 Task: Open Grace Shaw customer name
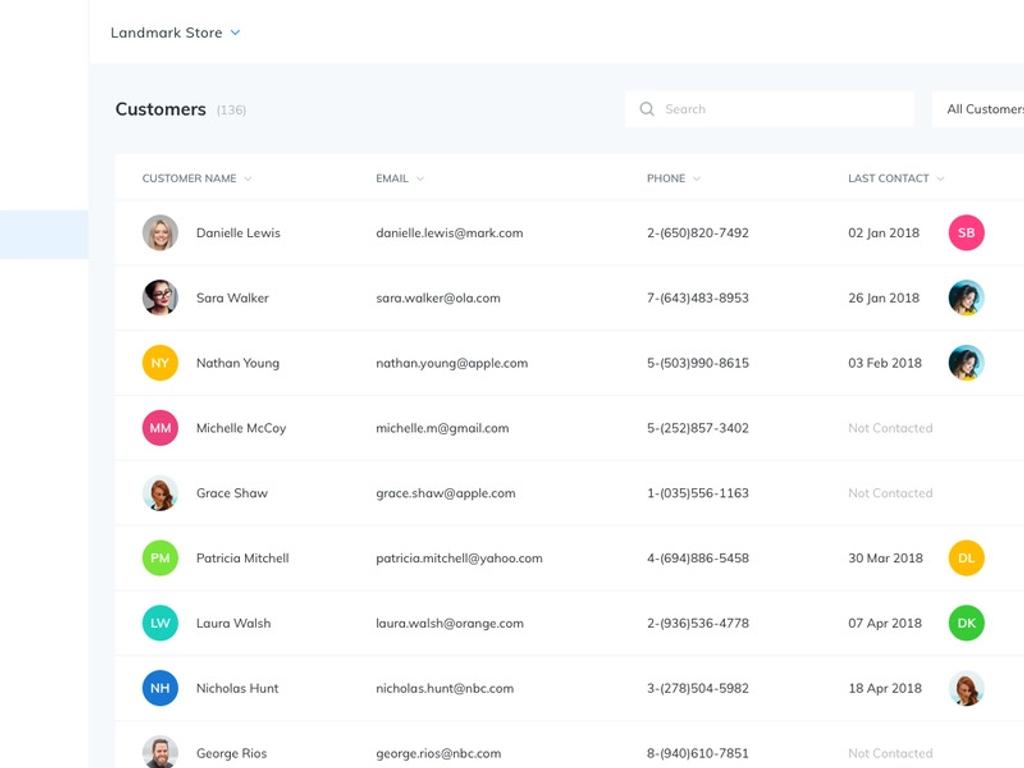tap(232, 493)
